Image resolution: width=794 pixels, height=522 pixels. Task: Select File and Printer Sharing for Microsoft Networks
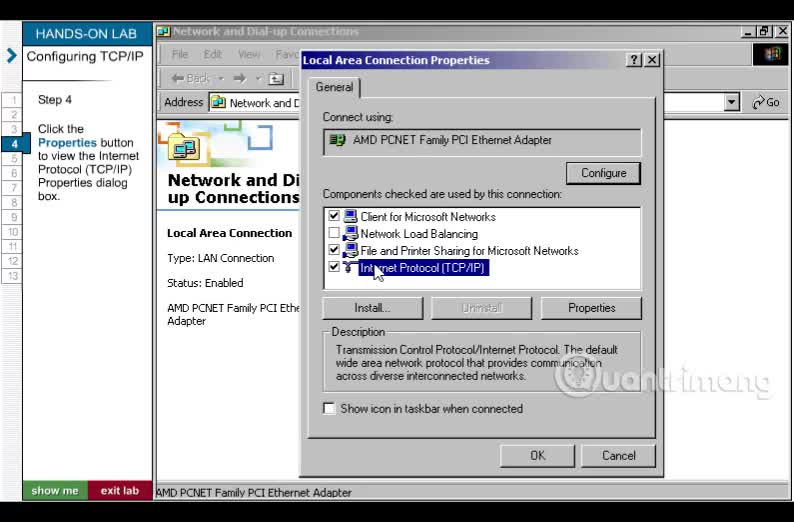pos(469,251)
